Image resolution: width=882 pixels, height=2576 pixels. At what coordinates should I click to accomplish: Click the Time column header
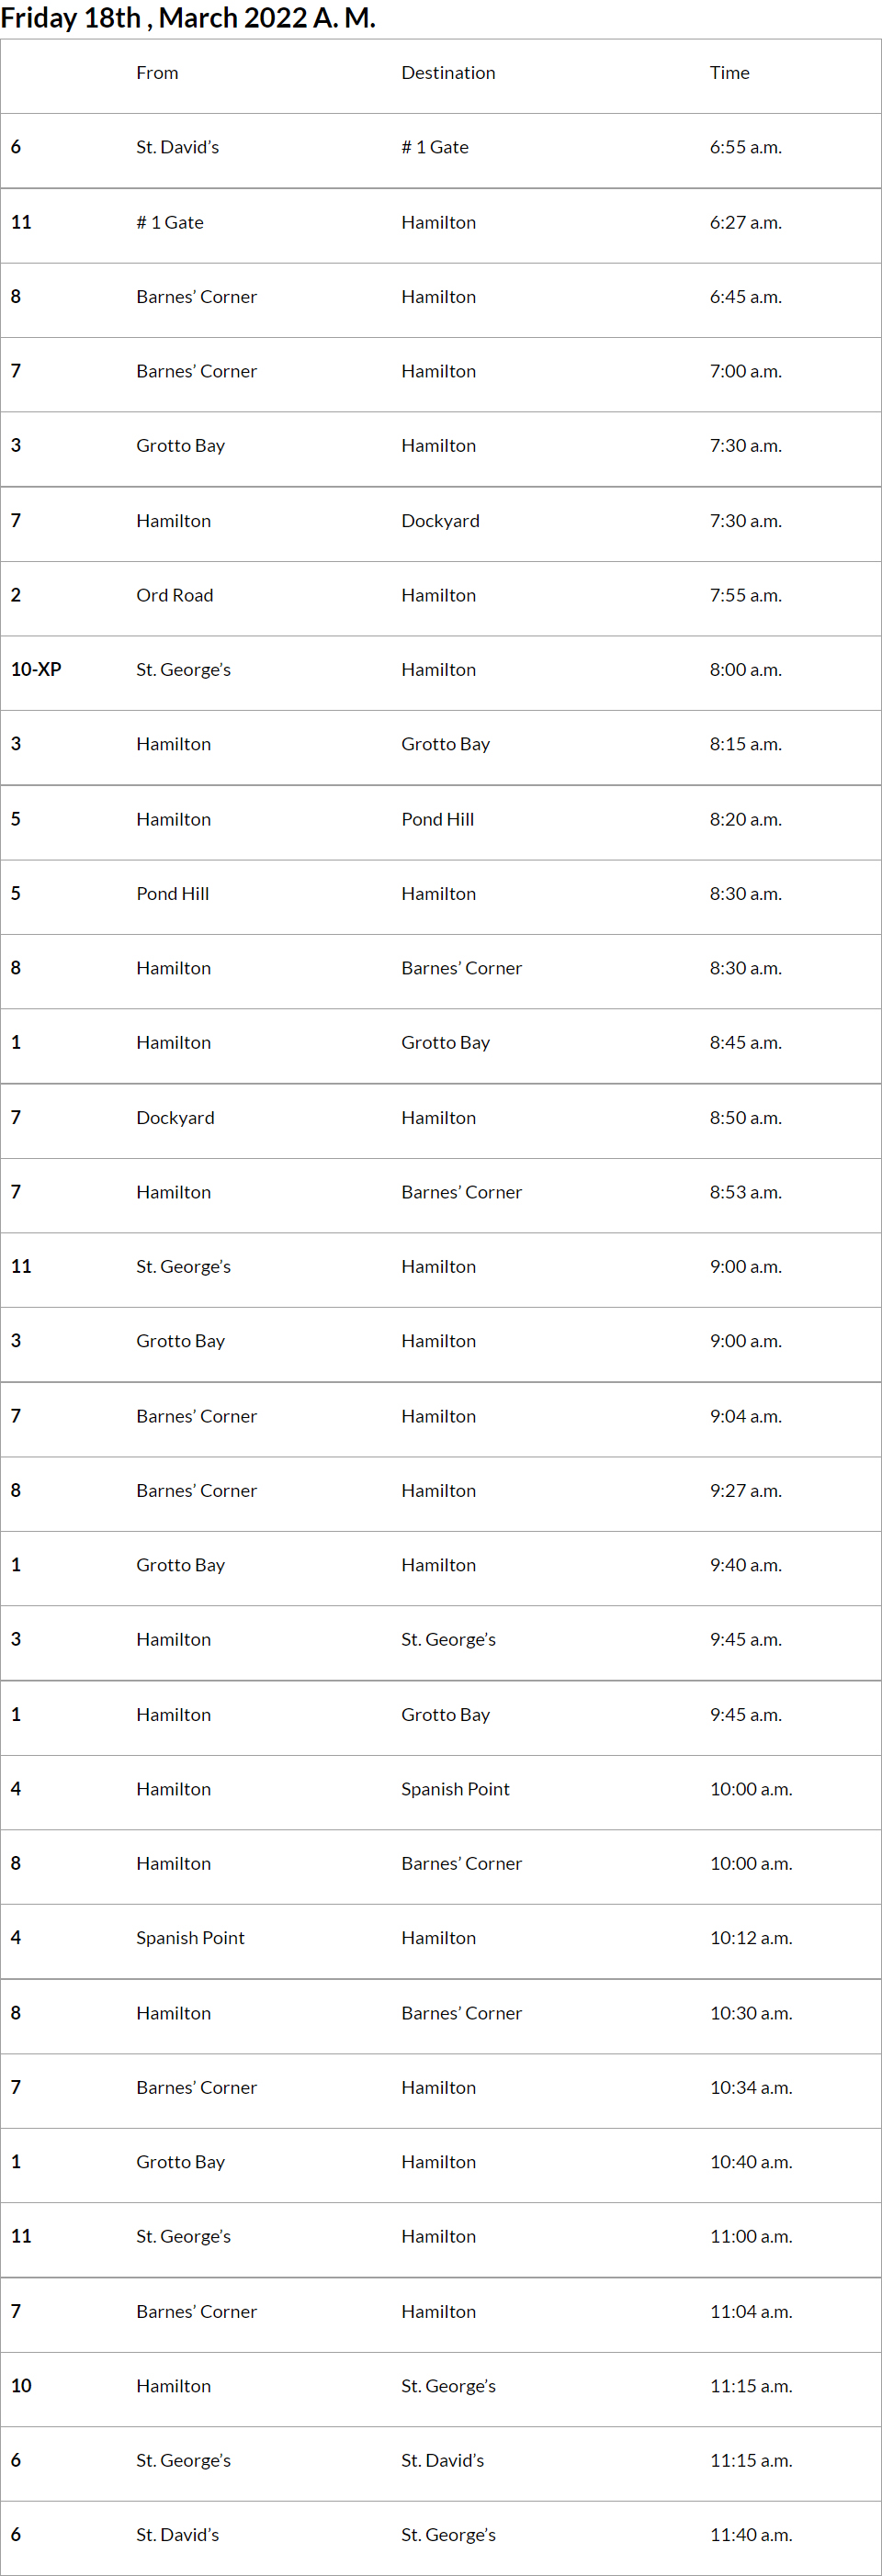729,73
